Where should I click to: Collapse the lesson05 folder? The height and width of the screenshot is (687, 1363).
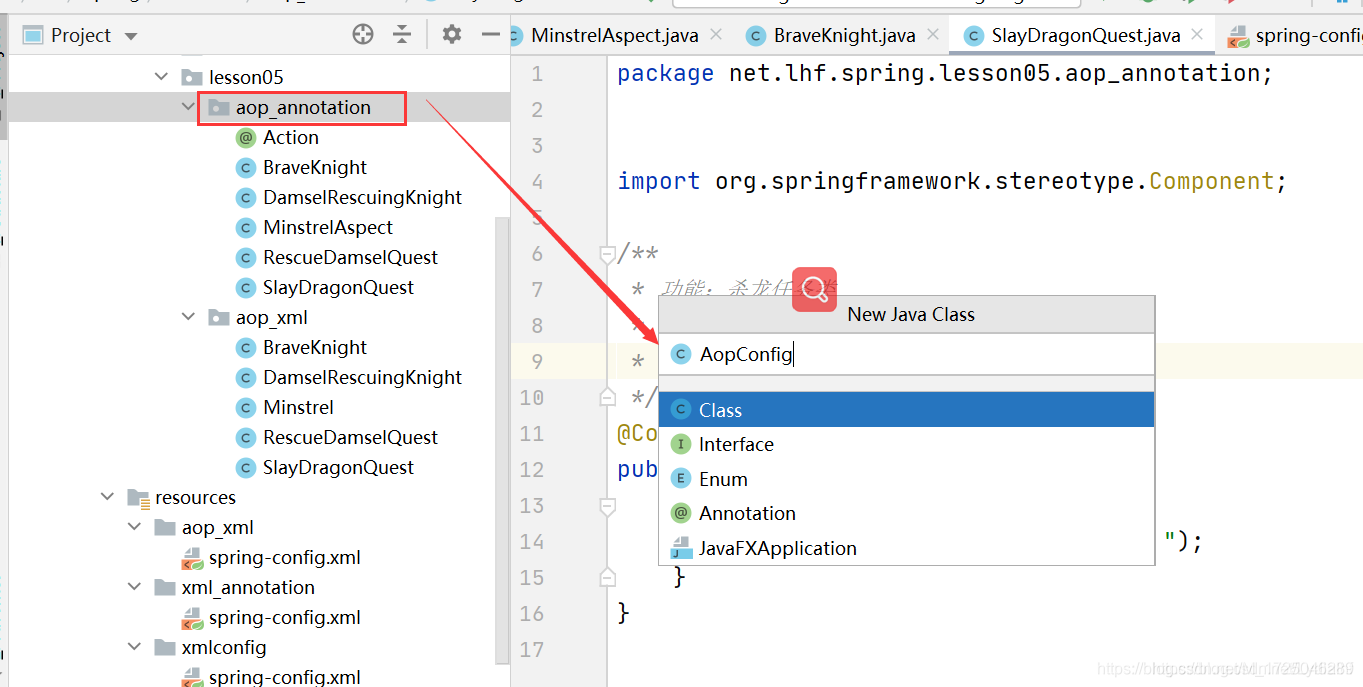pos(162,77)
